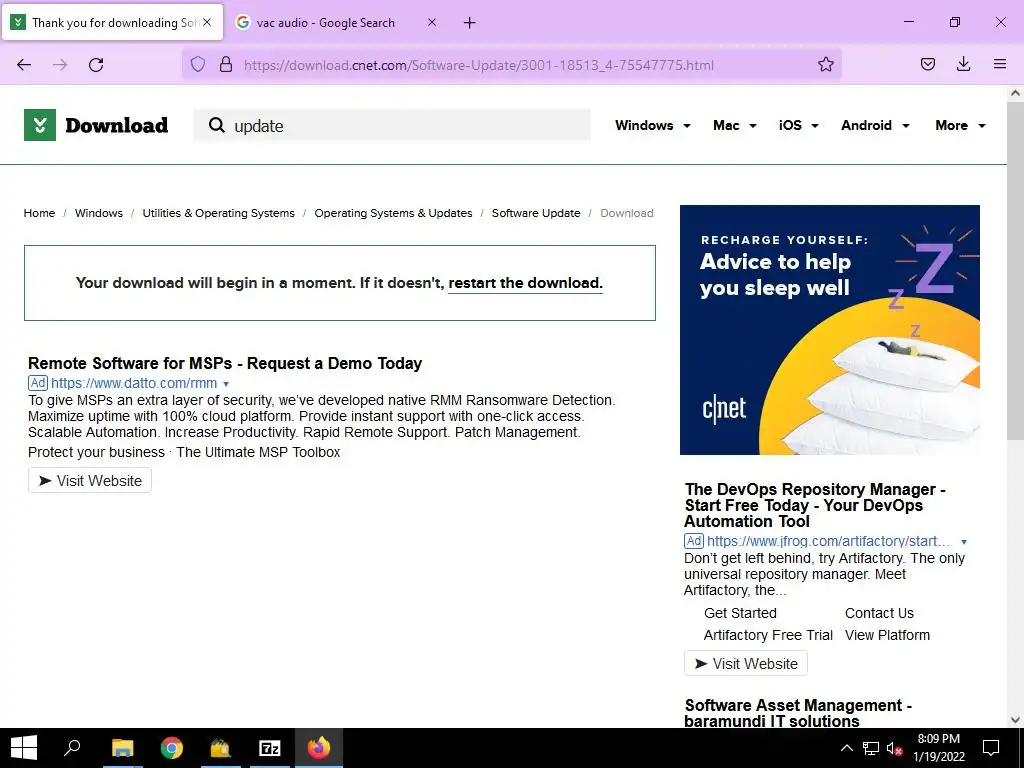1024x768 pixels.
Task: Click Visit Website under the jfrog ad
Action: click(x=746, y=664)
